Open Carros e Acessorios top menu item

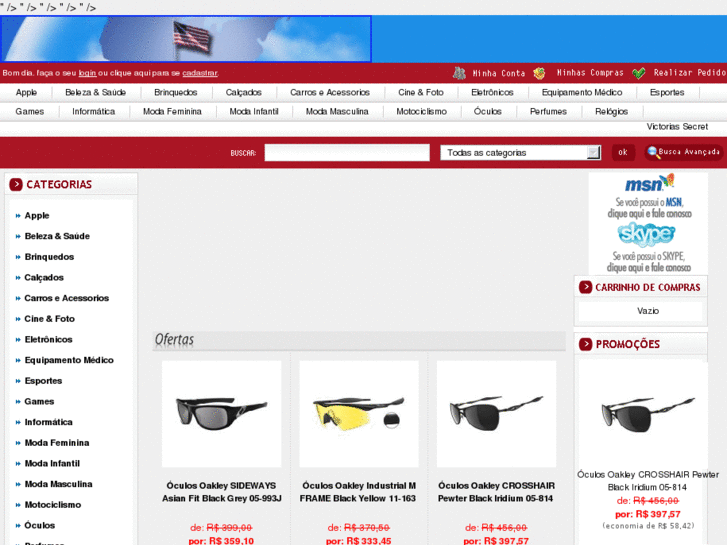(330, 92)
